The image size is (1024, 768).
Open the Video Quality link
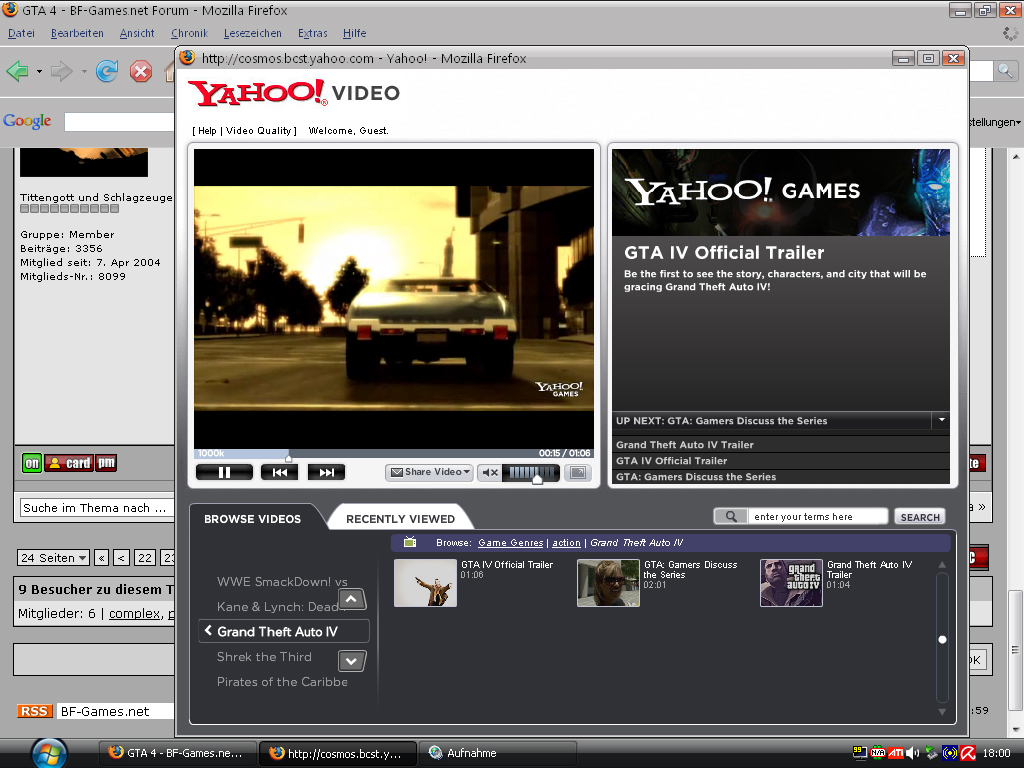tap(259, 131)
